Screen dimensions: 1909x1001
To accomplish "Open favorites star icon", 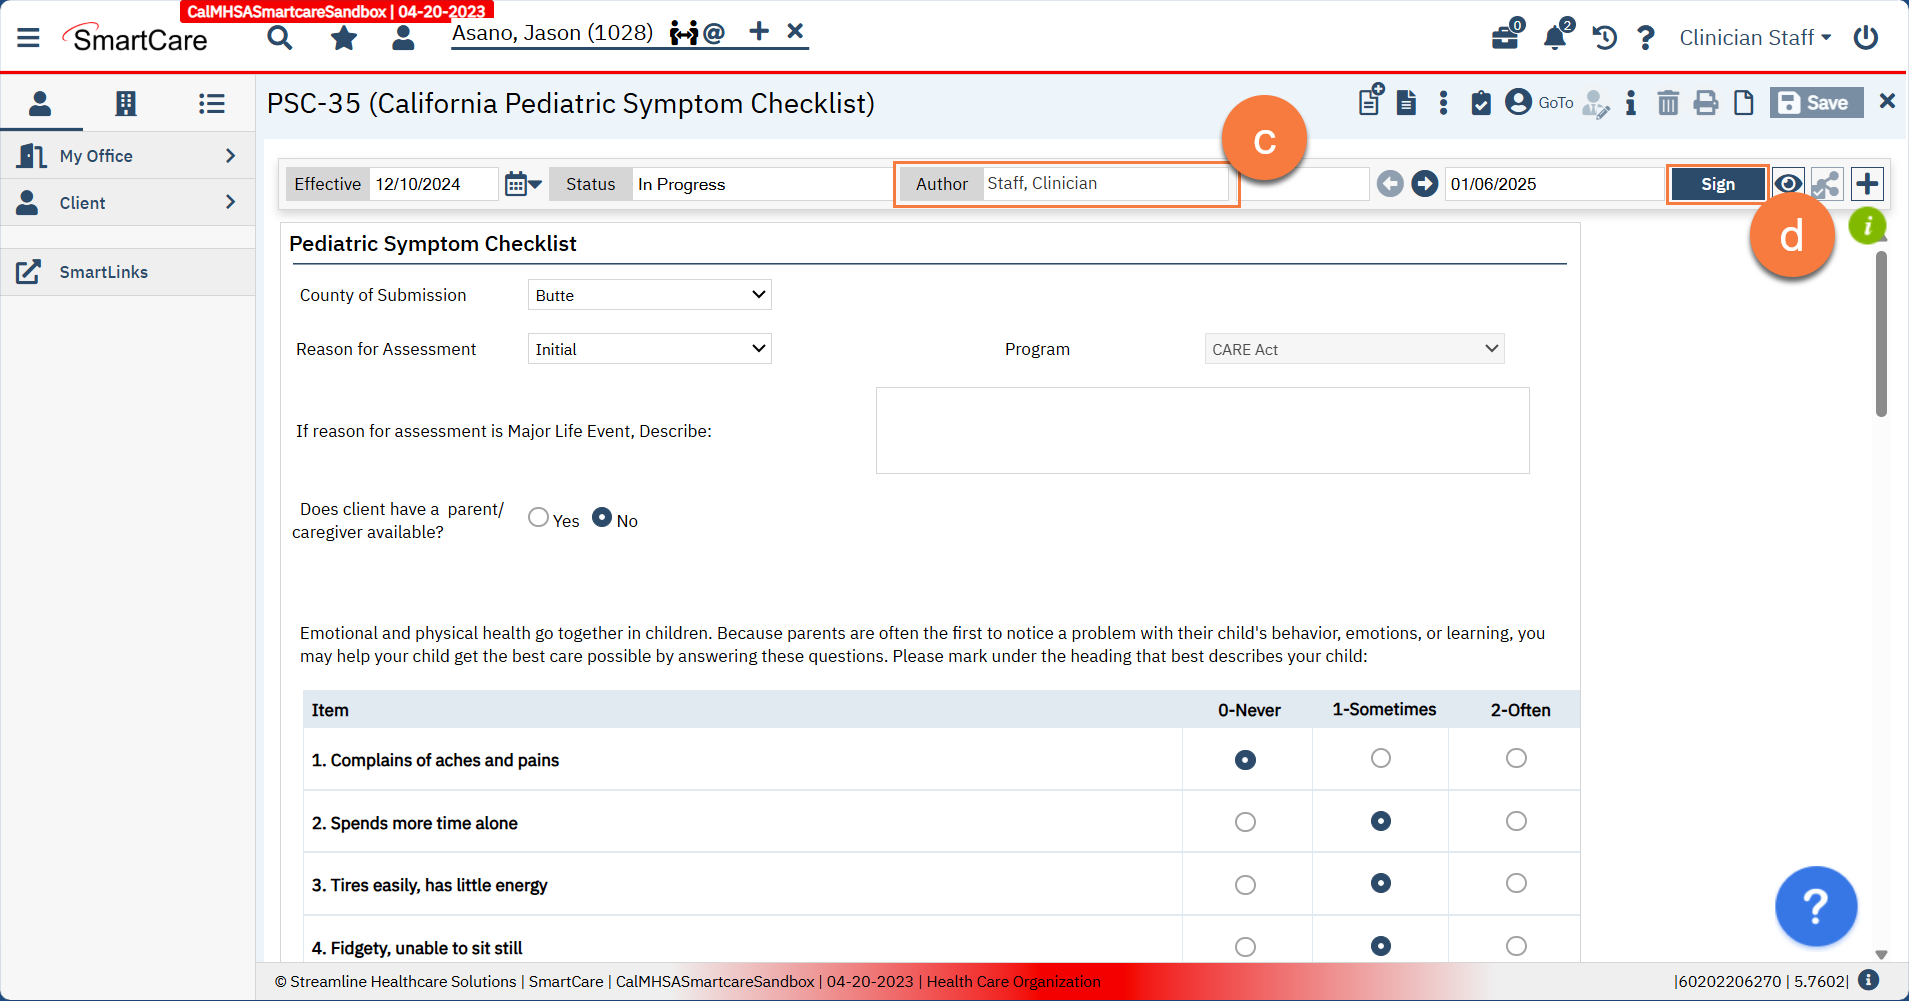I will [344, 38].
